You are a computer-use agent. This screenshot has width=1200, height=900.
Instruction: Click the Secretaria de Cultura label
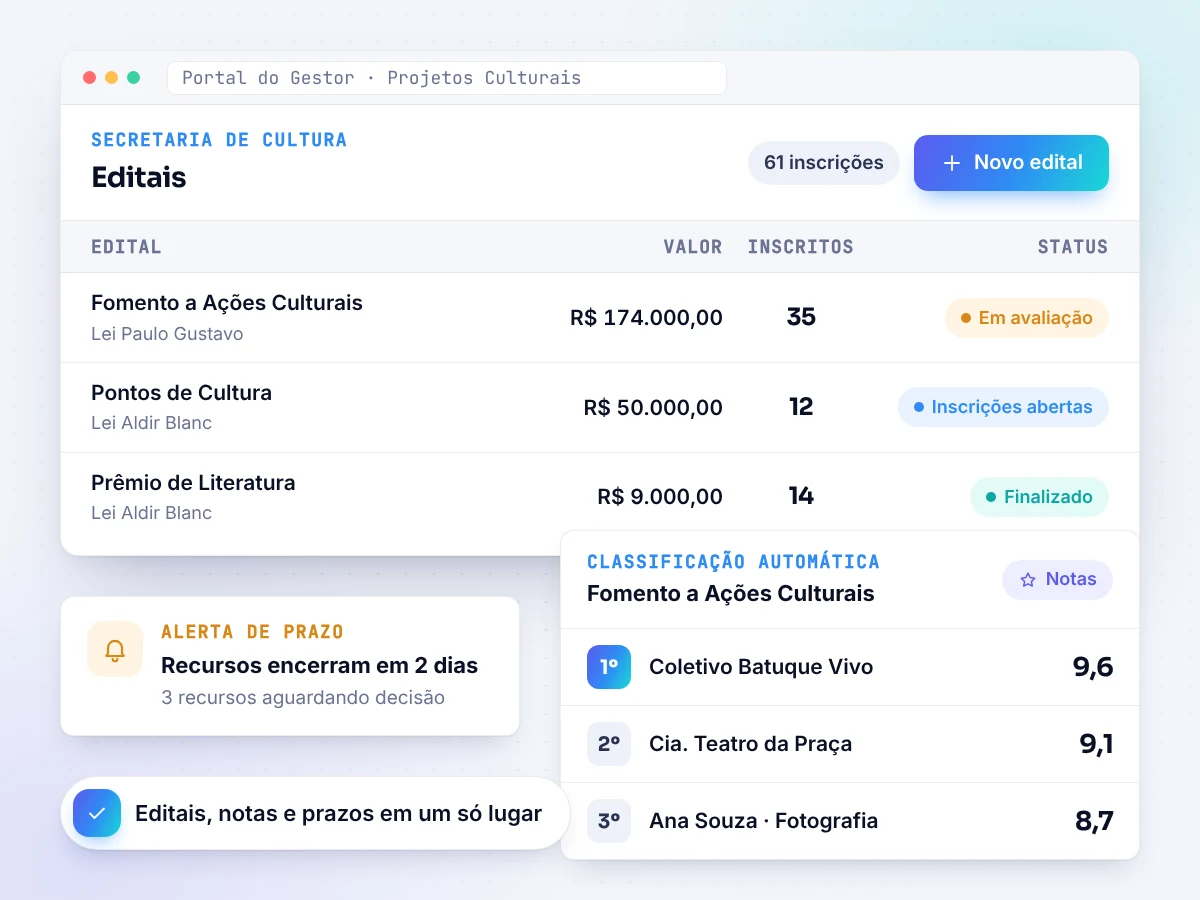tap(219, 140)
